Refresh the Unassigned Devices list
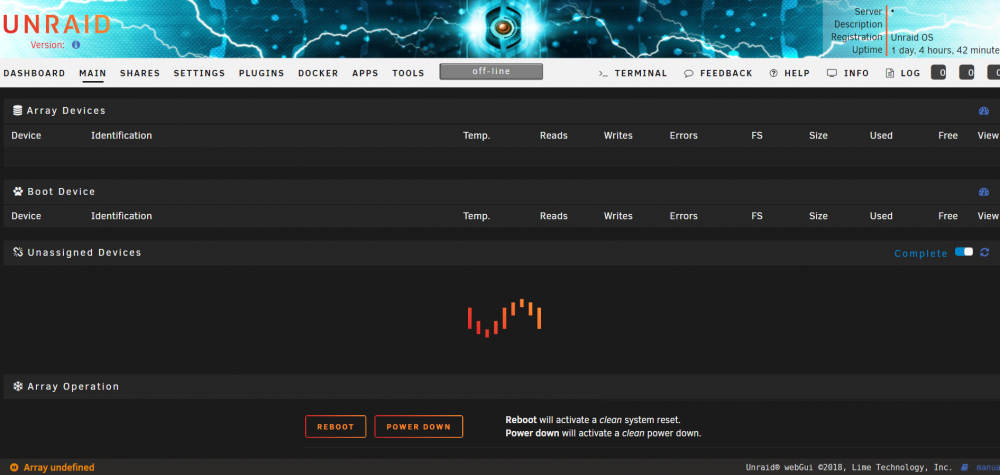Screen dimensions: 1000x475 (x=985, y=252)
